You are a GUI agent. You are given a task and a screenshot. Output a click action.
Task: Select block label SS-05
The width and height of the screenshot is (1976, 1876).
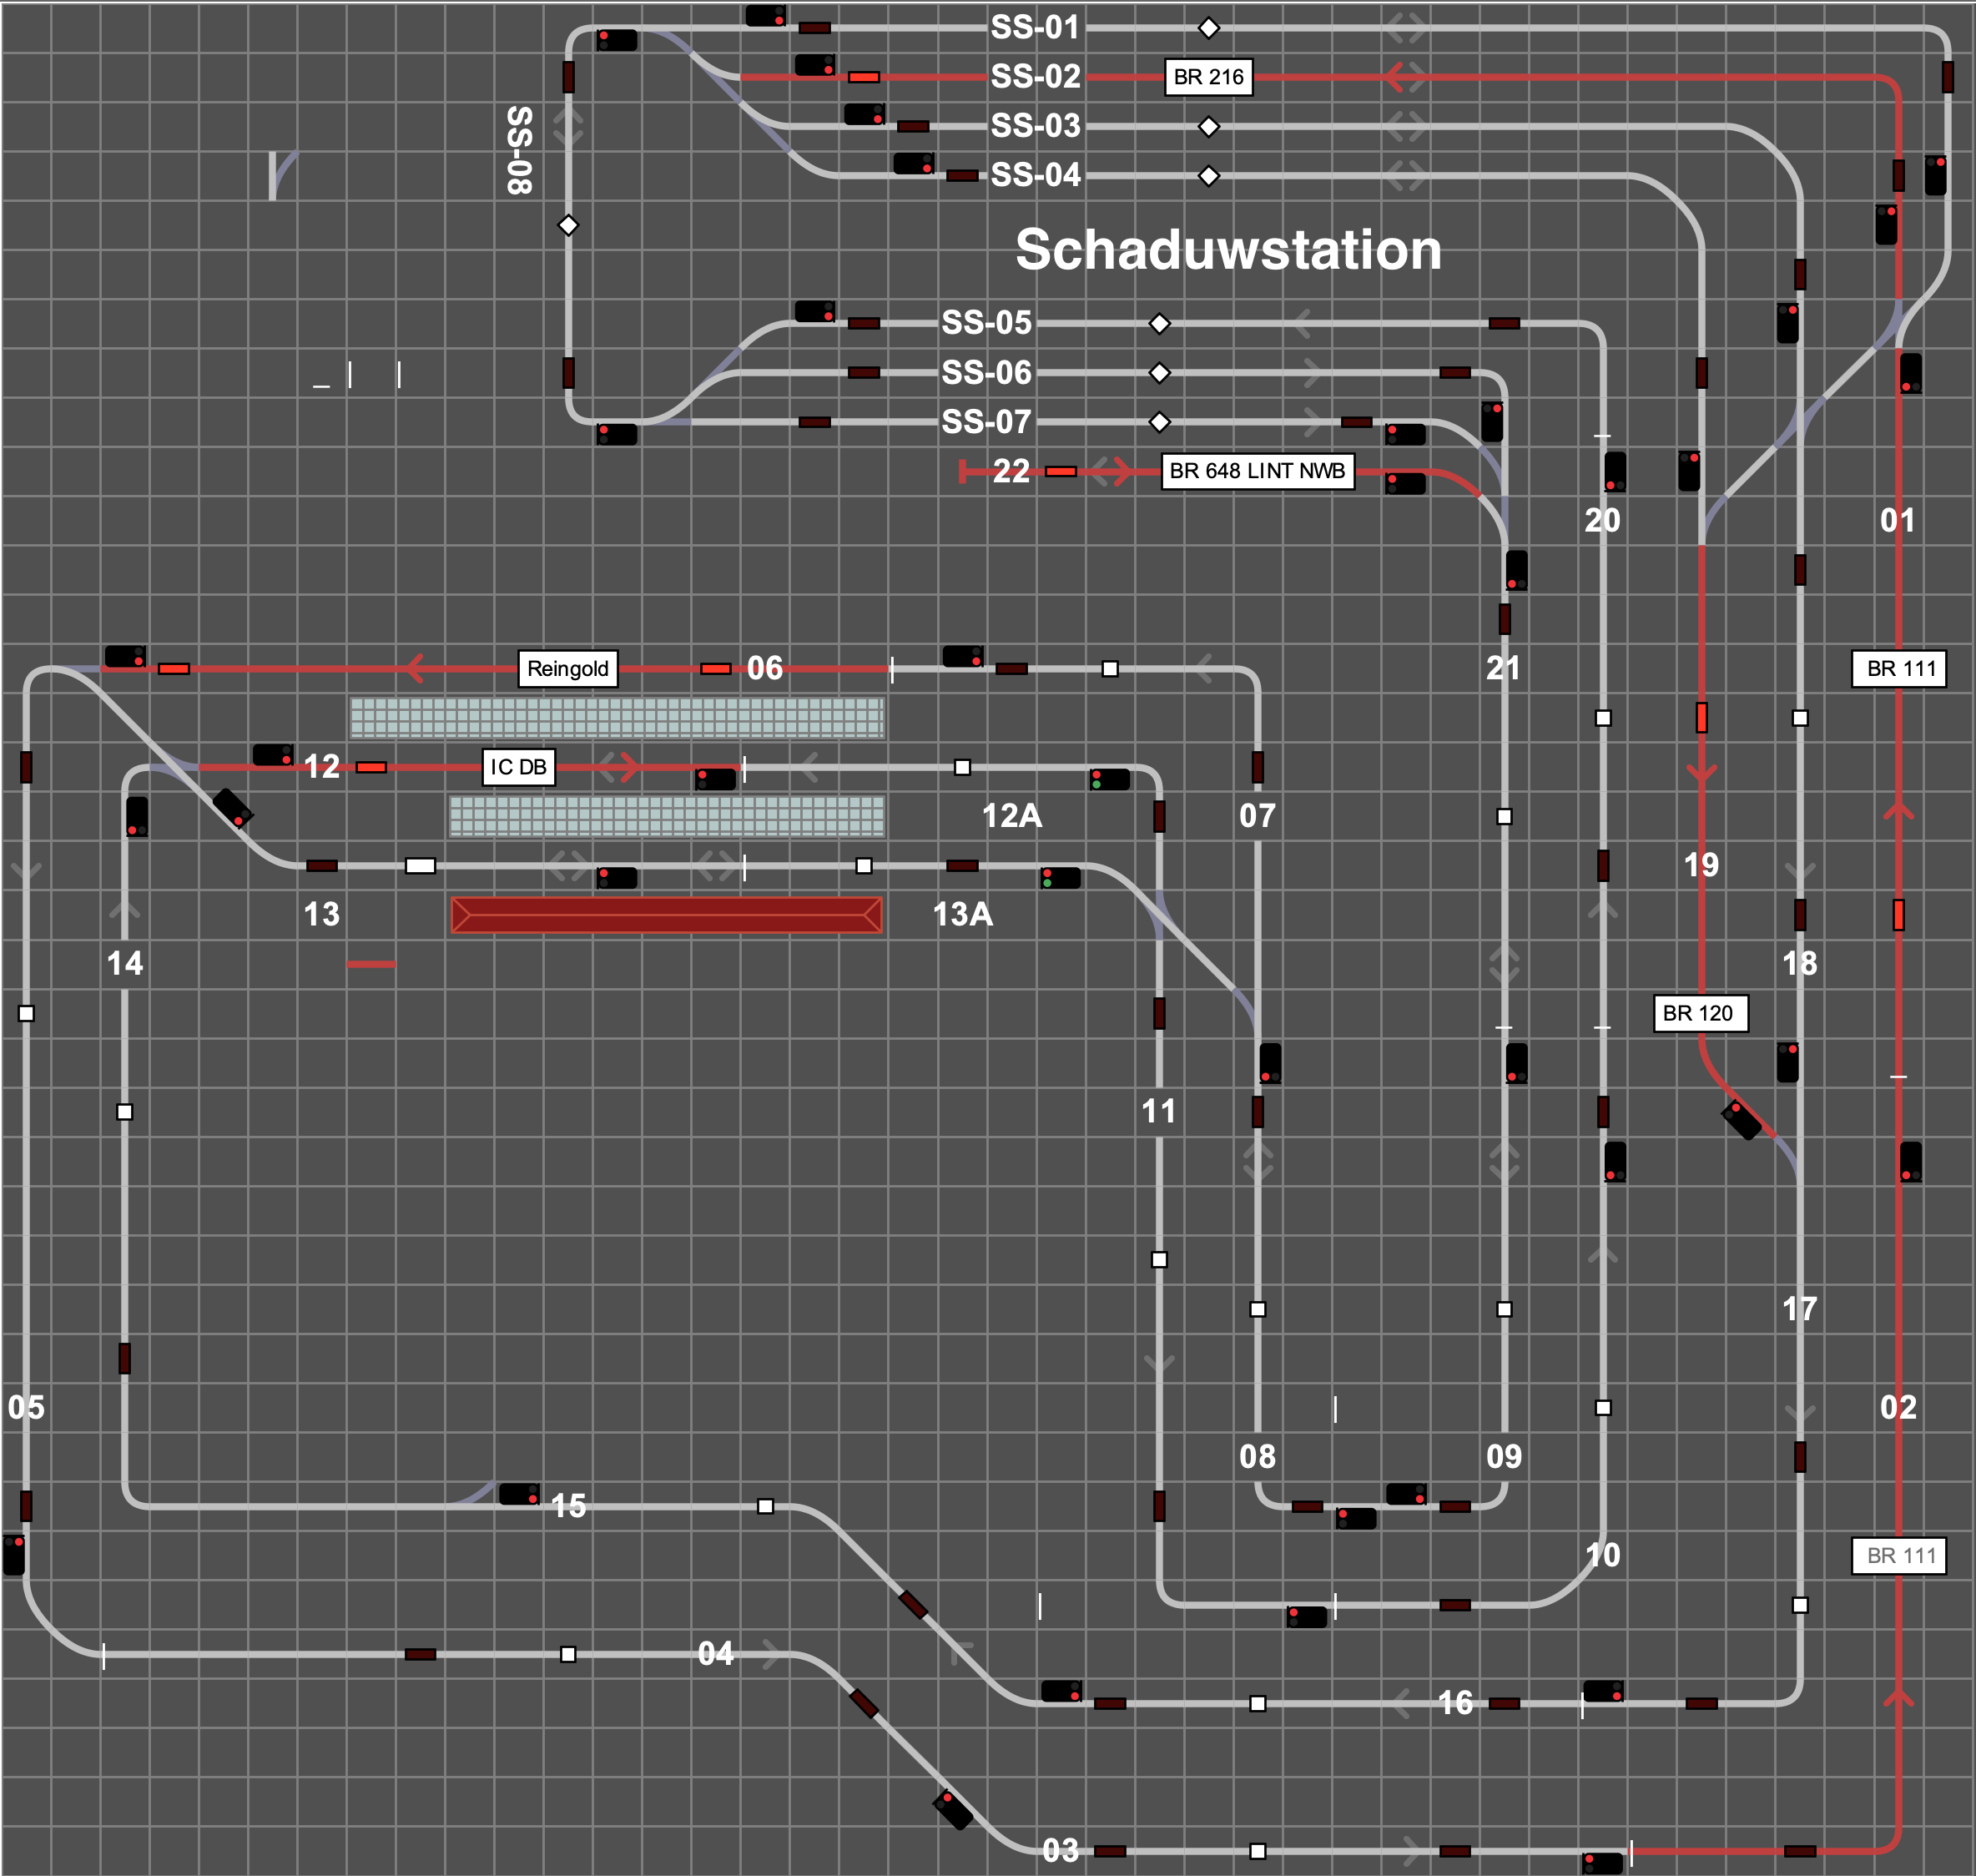point(986,324)
